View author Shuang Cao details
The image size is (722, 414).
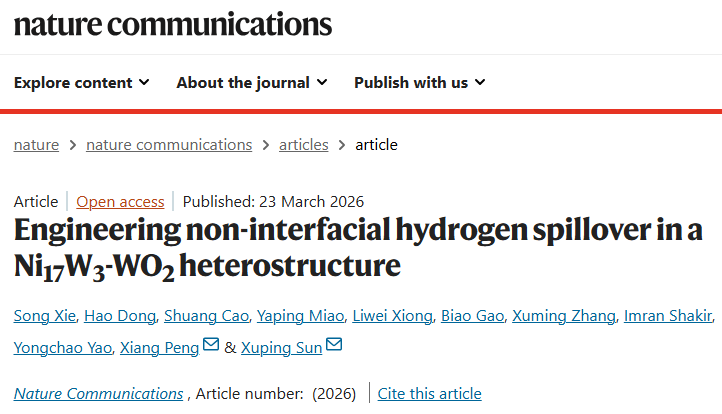205,317
